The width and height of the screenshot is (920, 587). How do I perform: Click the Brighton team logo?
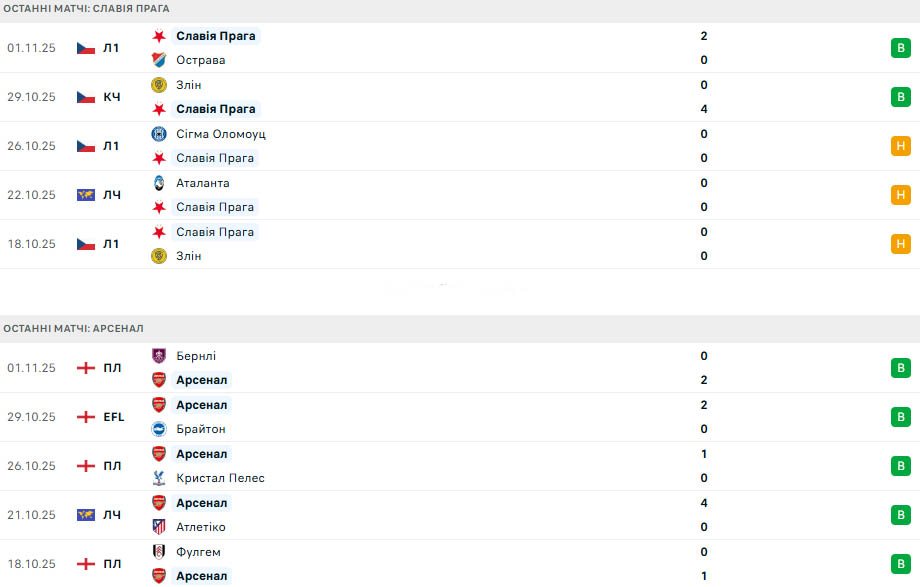(x=158, y=429)
